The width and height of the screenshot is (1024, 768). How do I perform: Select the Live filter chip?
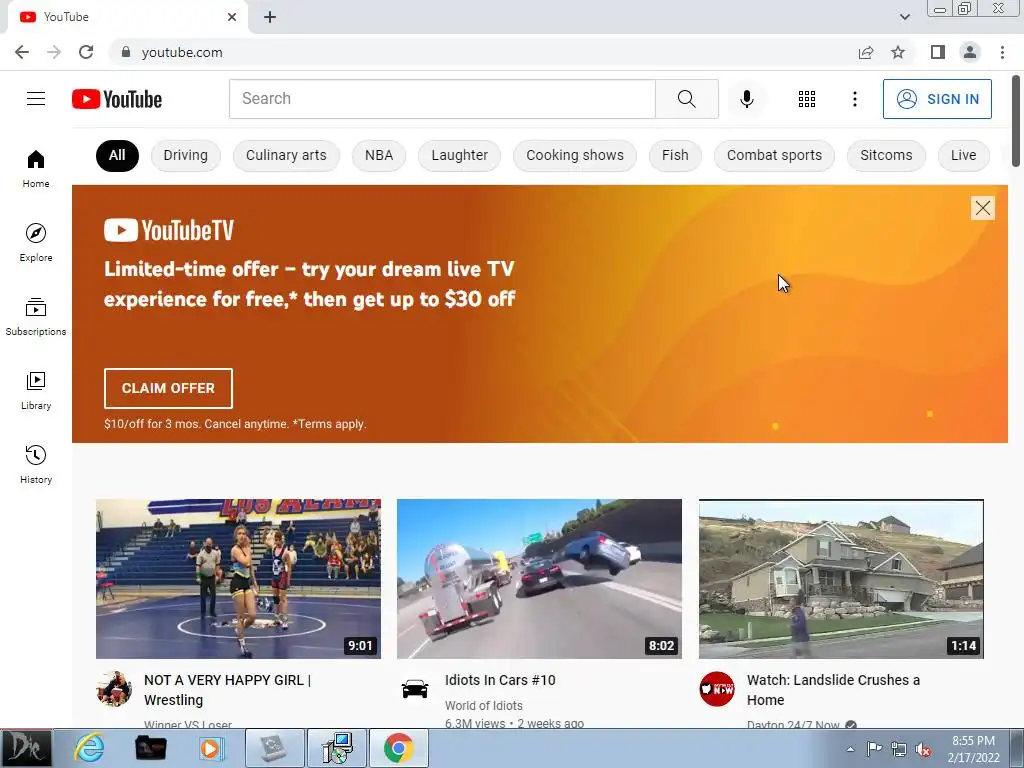(x=963, y=155)
